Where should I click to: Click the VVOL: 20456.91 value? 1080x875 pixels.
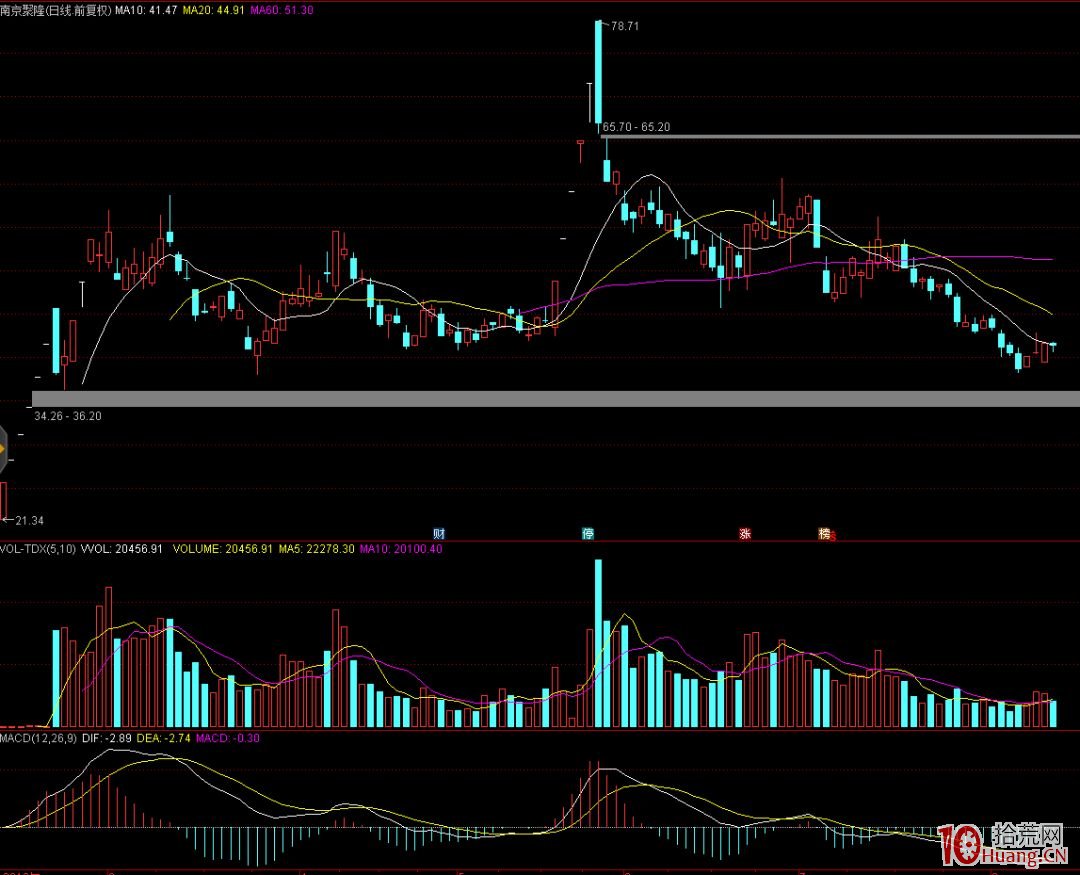(122, 549)
